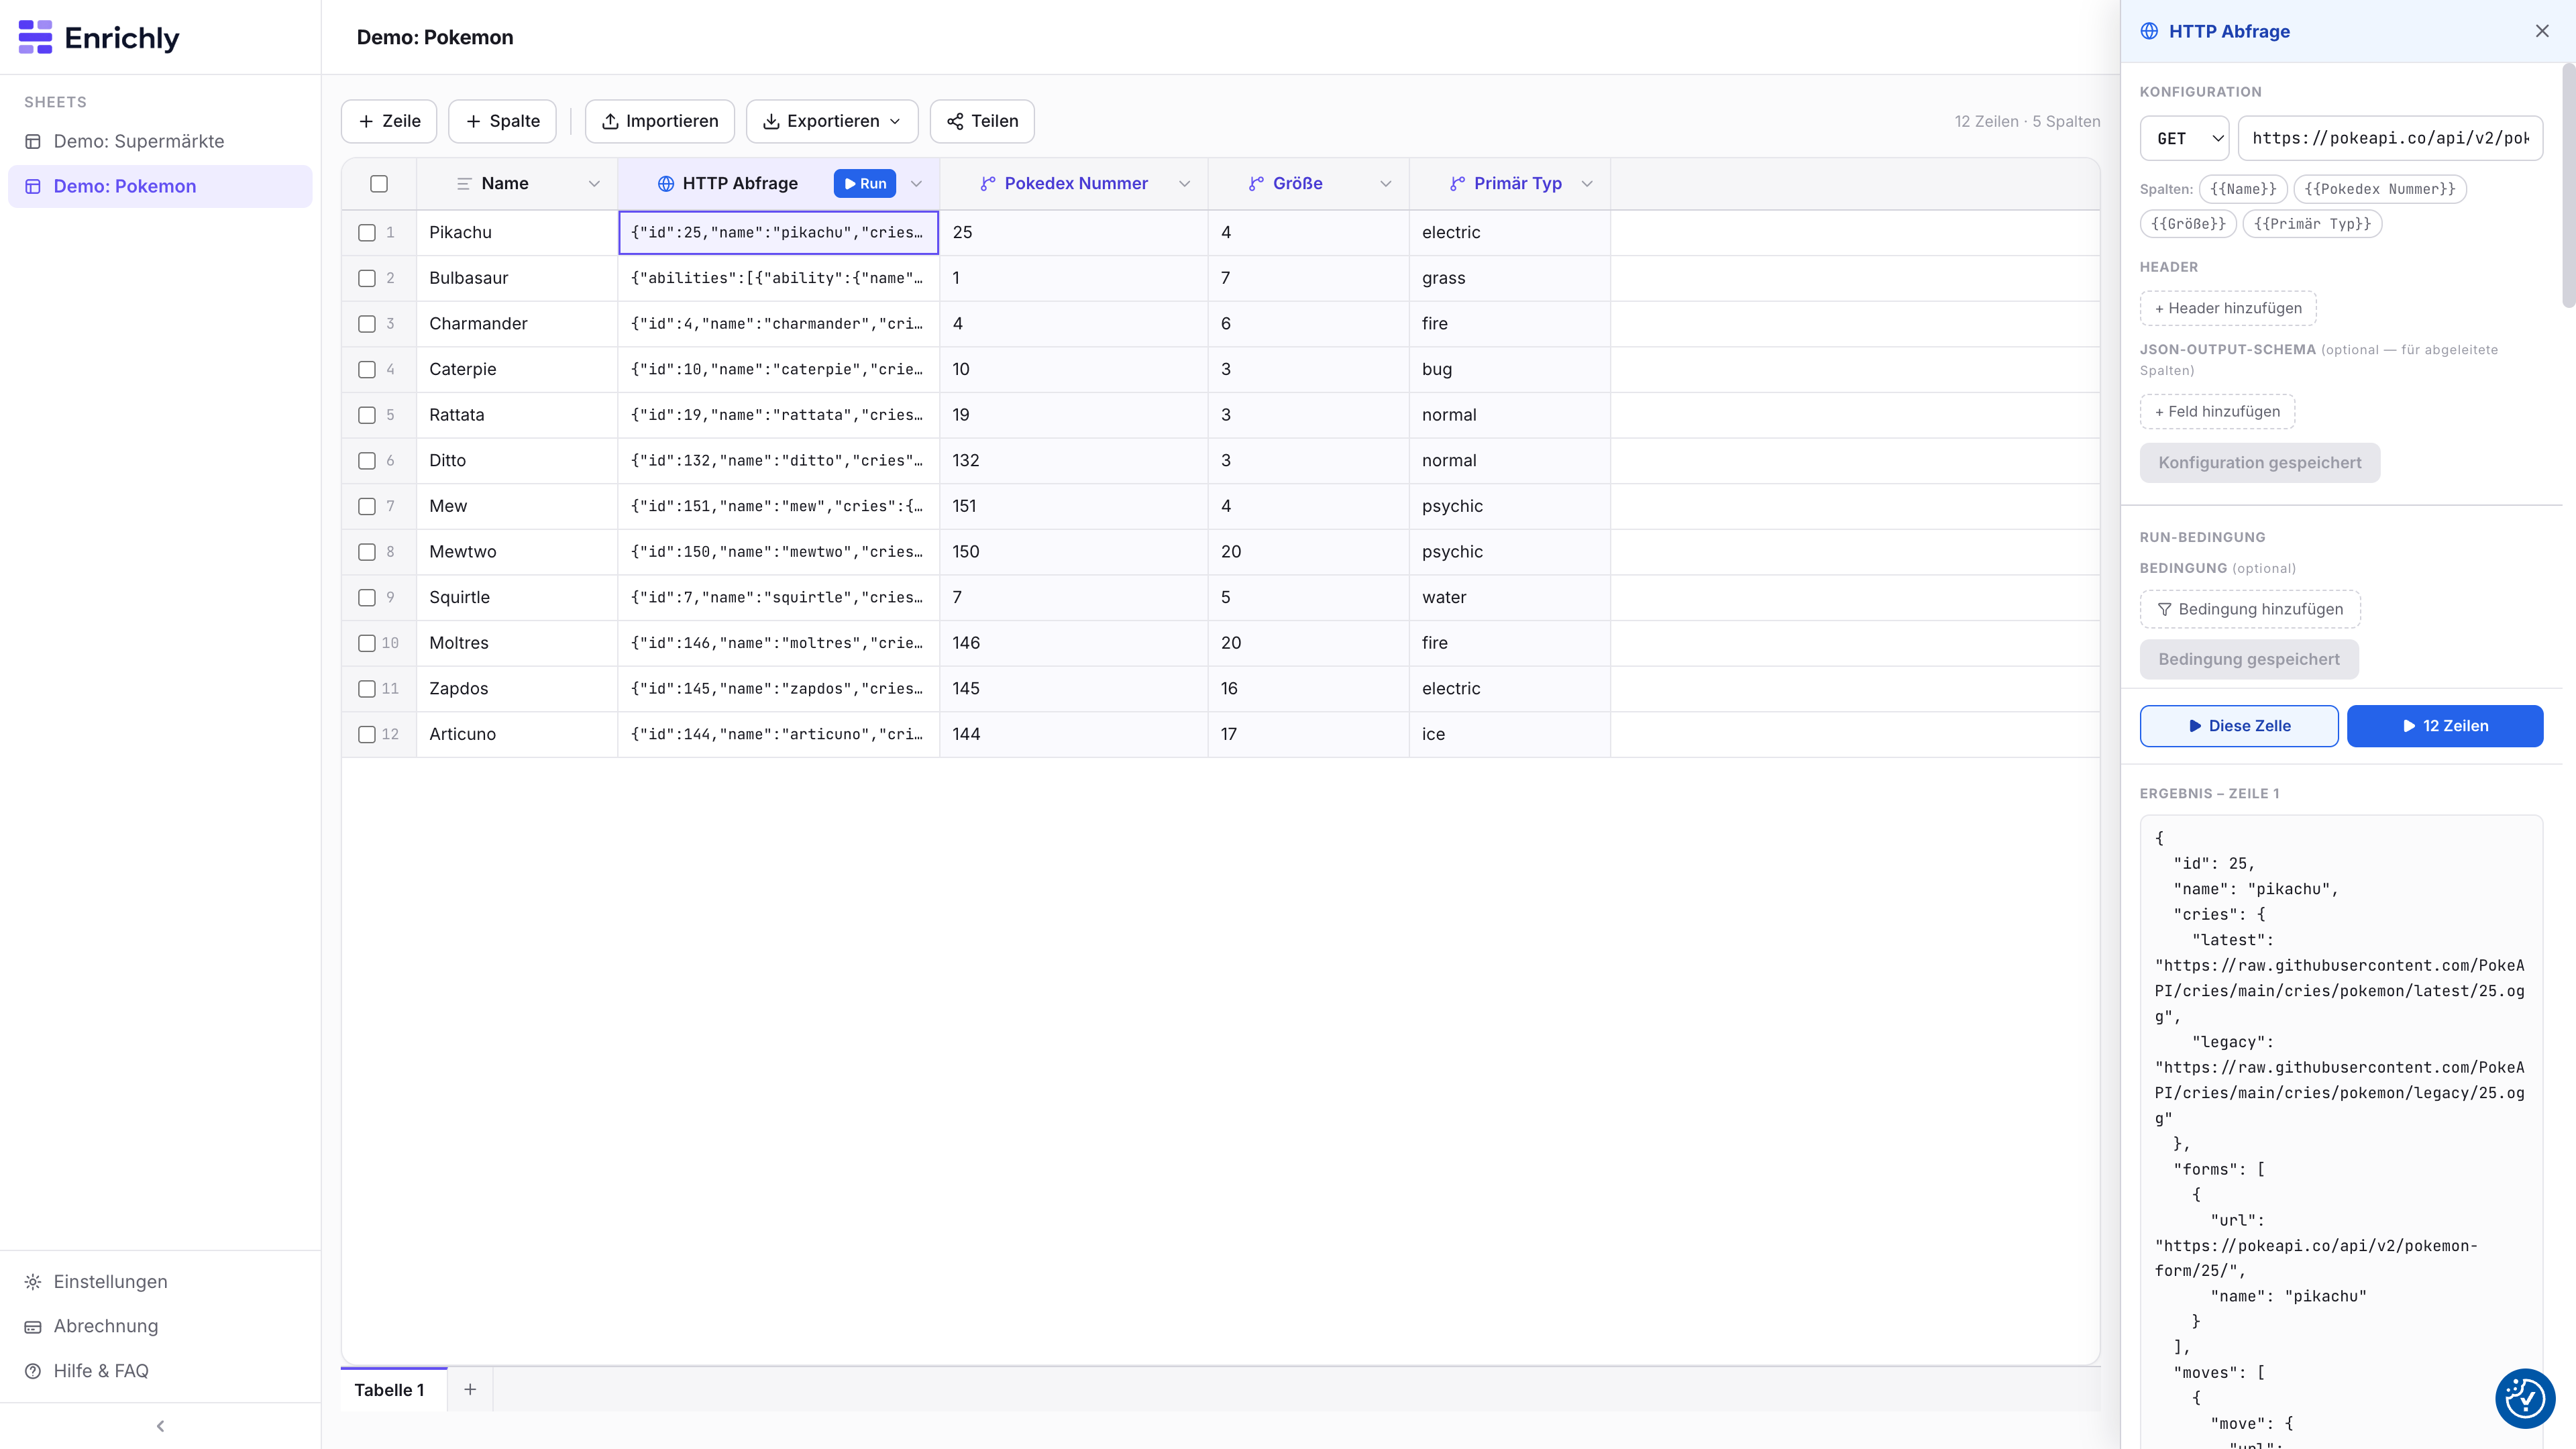Click the Enrichly logo icon
Screen dimensions: 2576x1449
pyautogui.click(x=35, y=37)
